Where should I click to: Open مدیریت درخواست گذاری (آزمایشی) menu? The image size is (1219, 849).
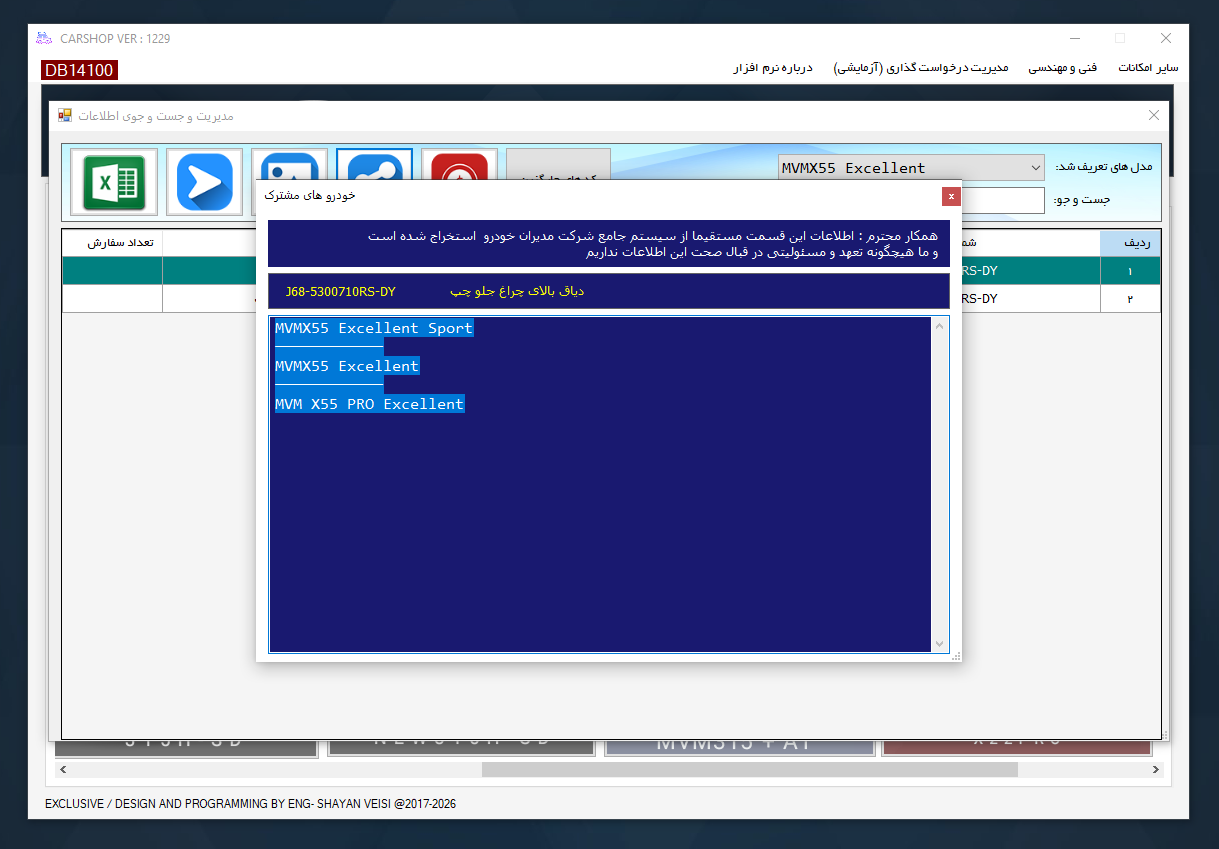pyautogui.click(x=921, y=68)
